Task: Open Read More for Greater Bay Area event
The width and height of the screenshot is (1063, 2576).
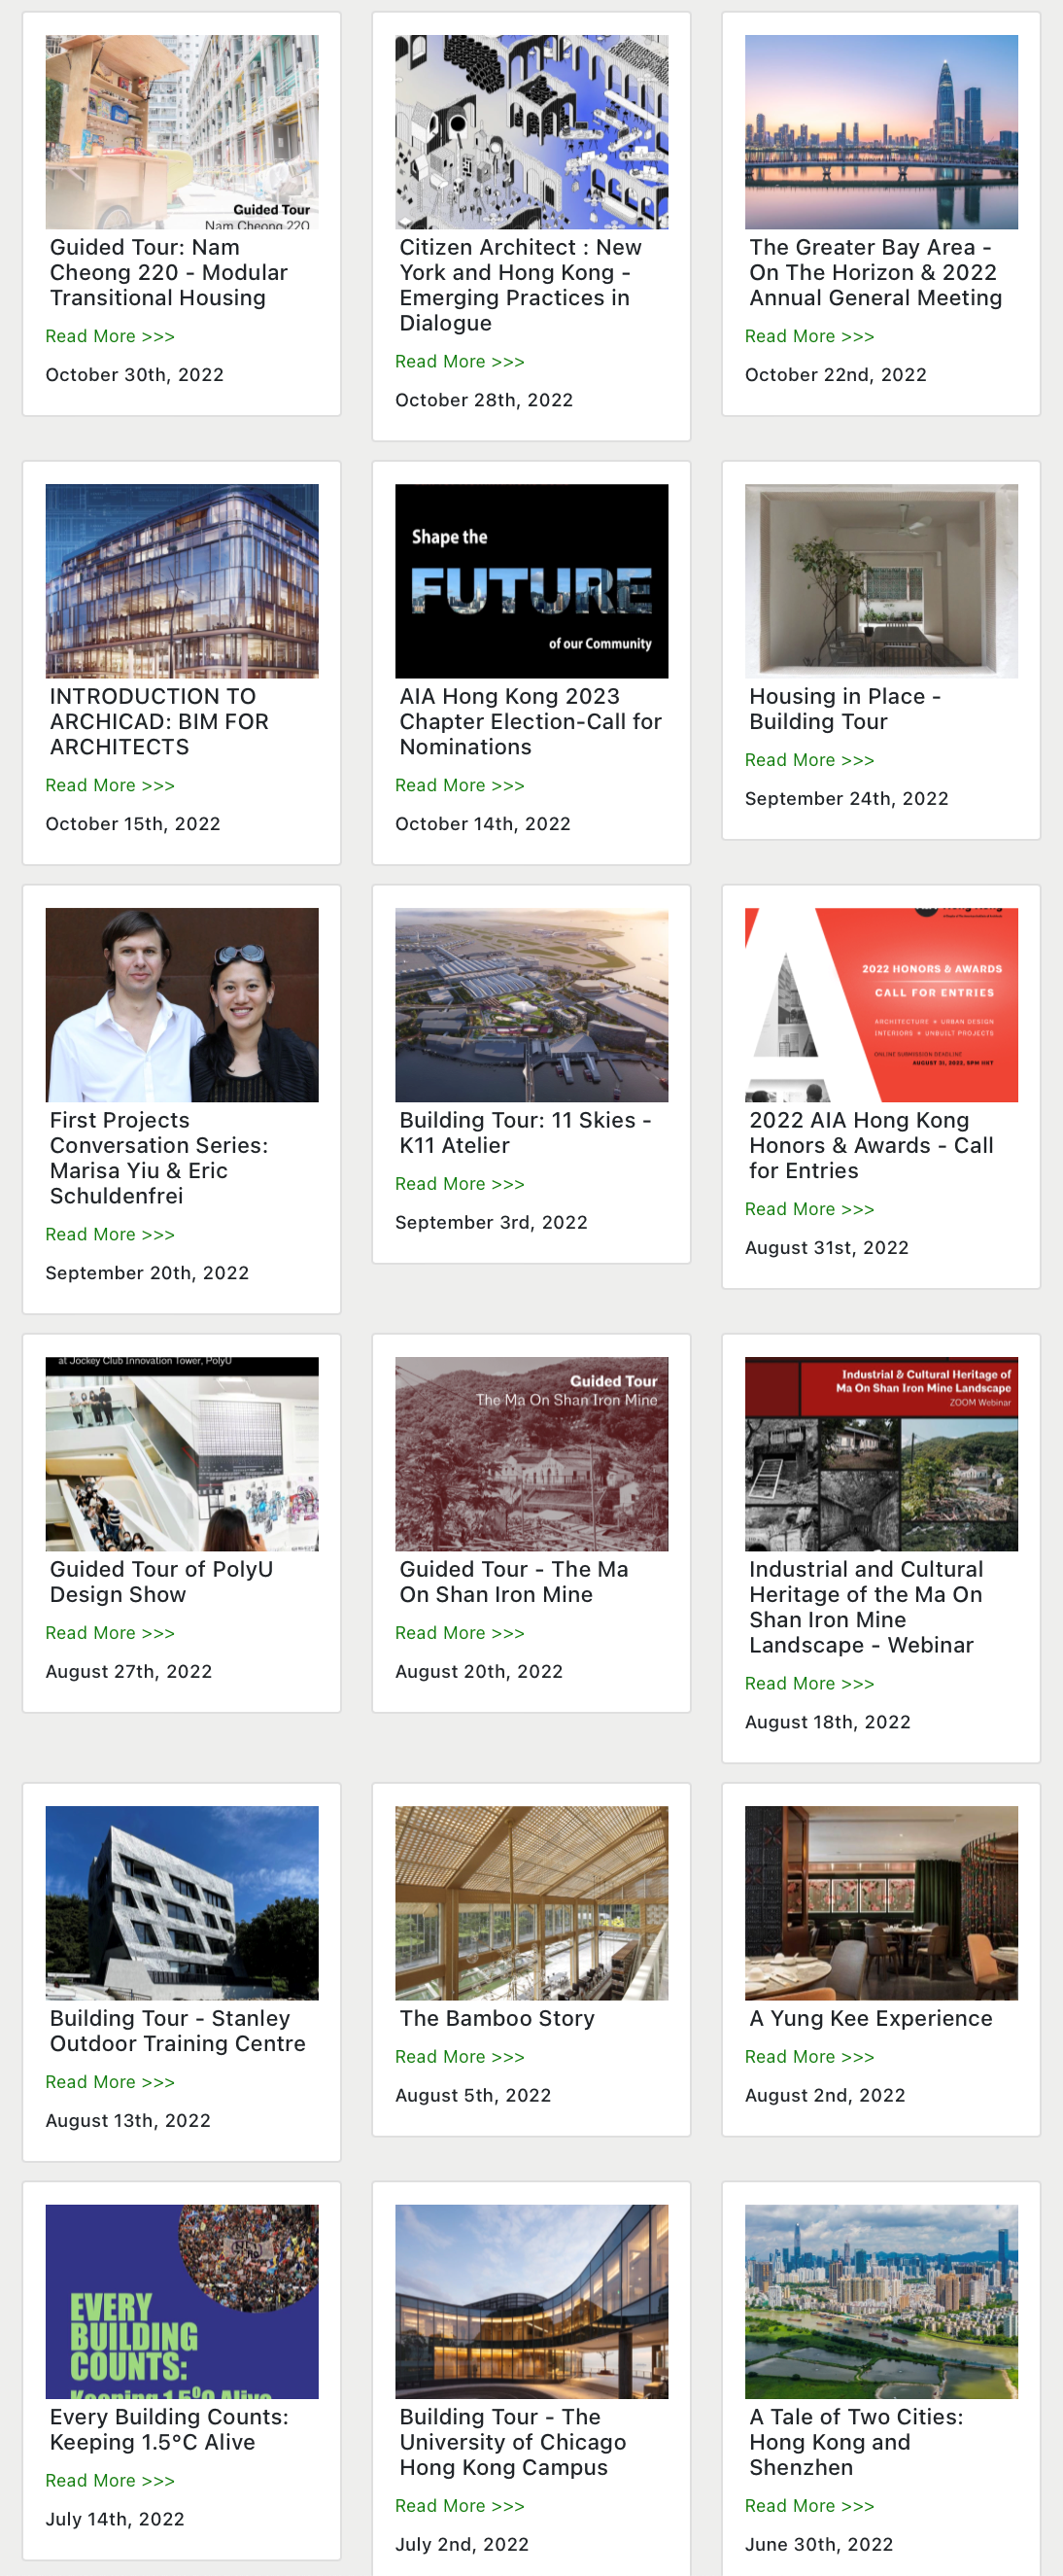Action: (810, 336)
